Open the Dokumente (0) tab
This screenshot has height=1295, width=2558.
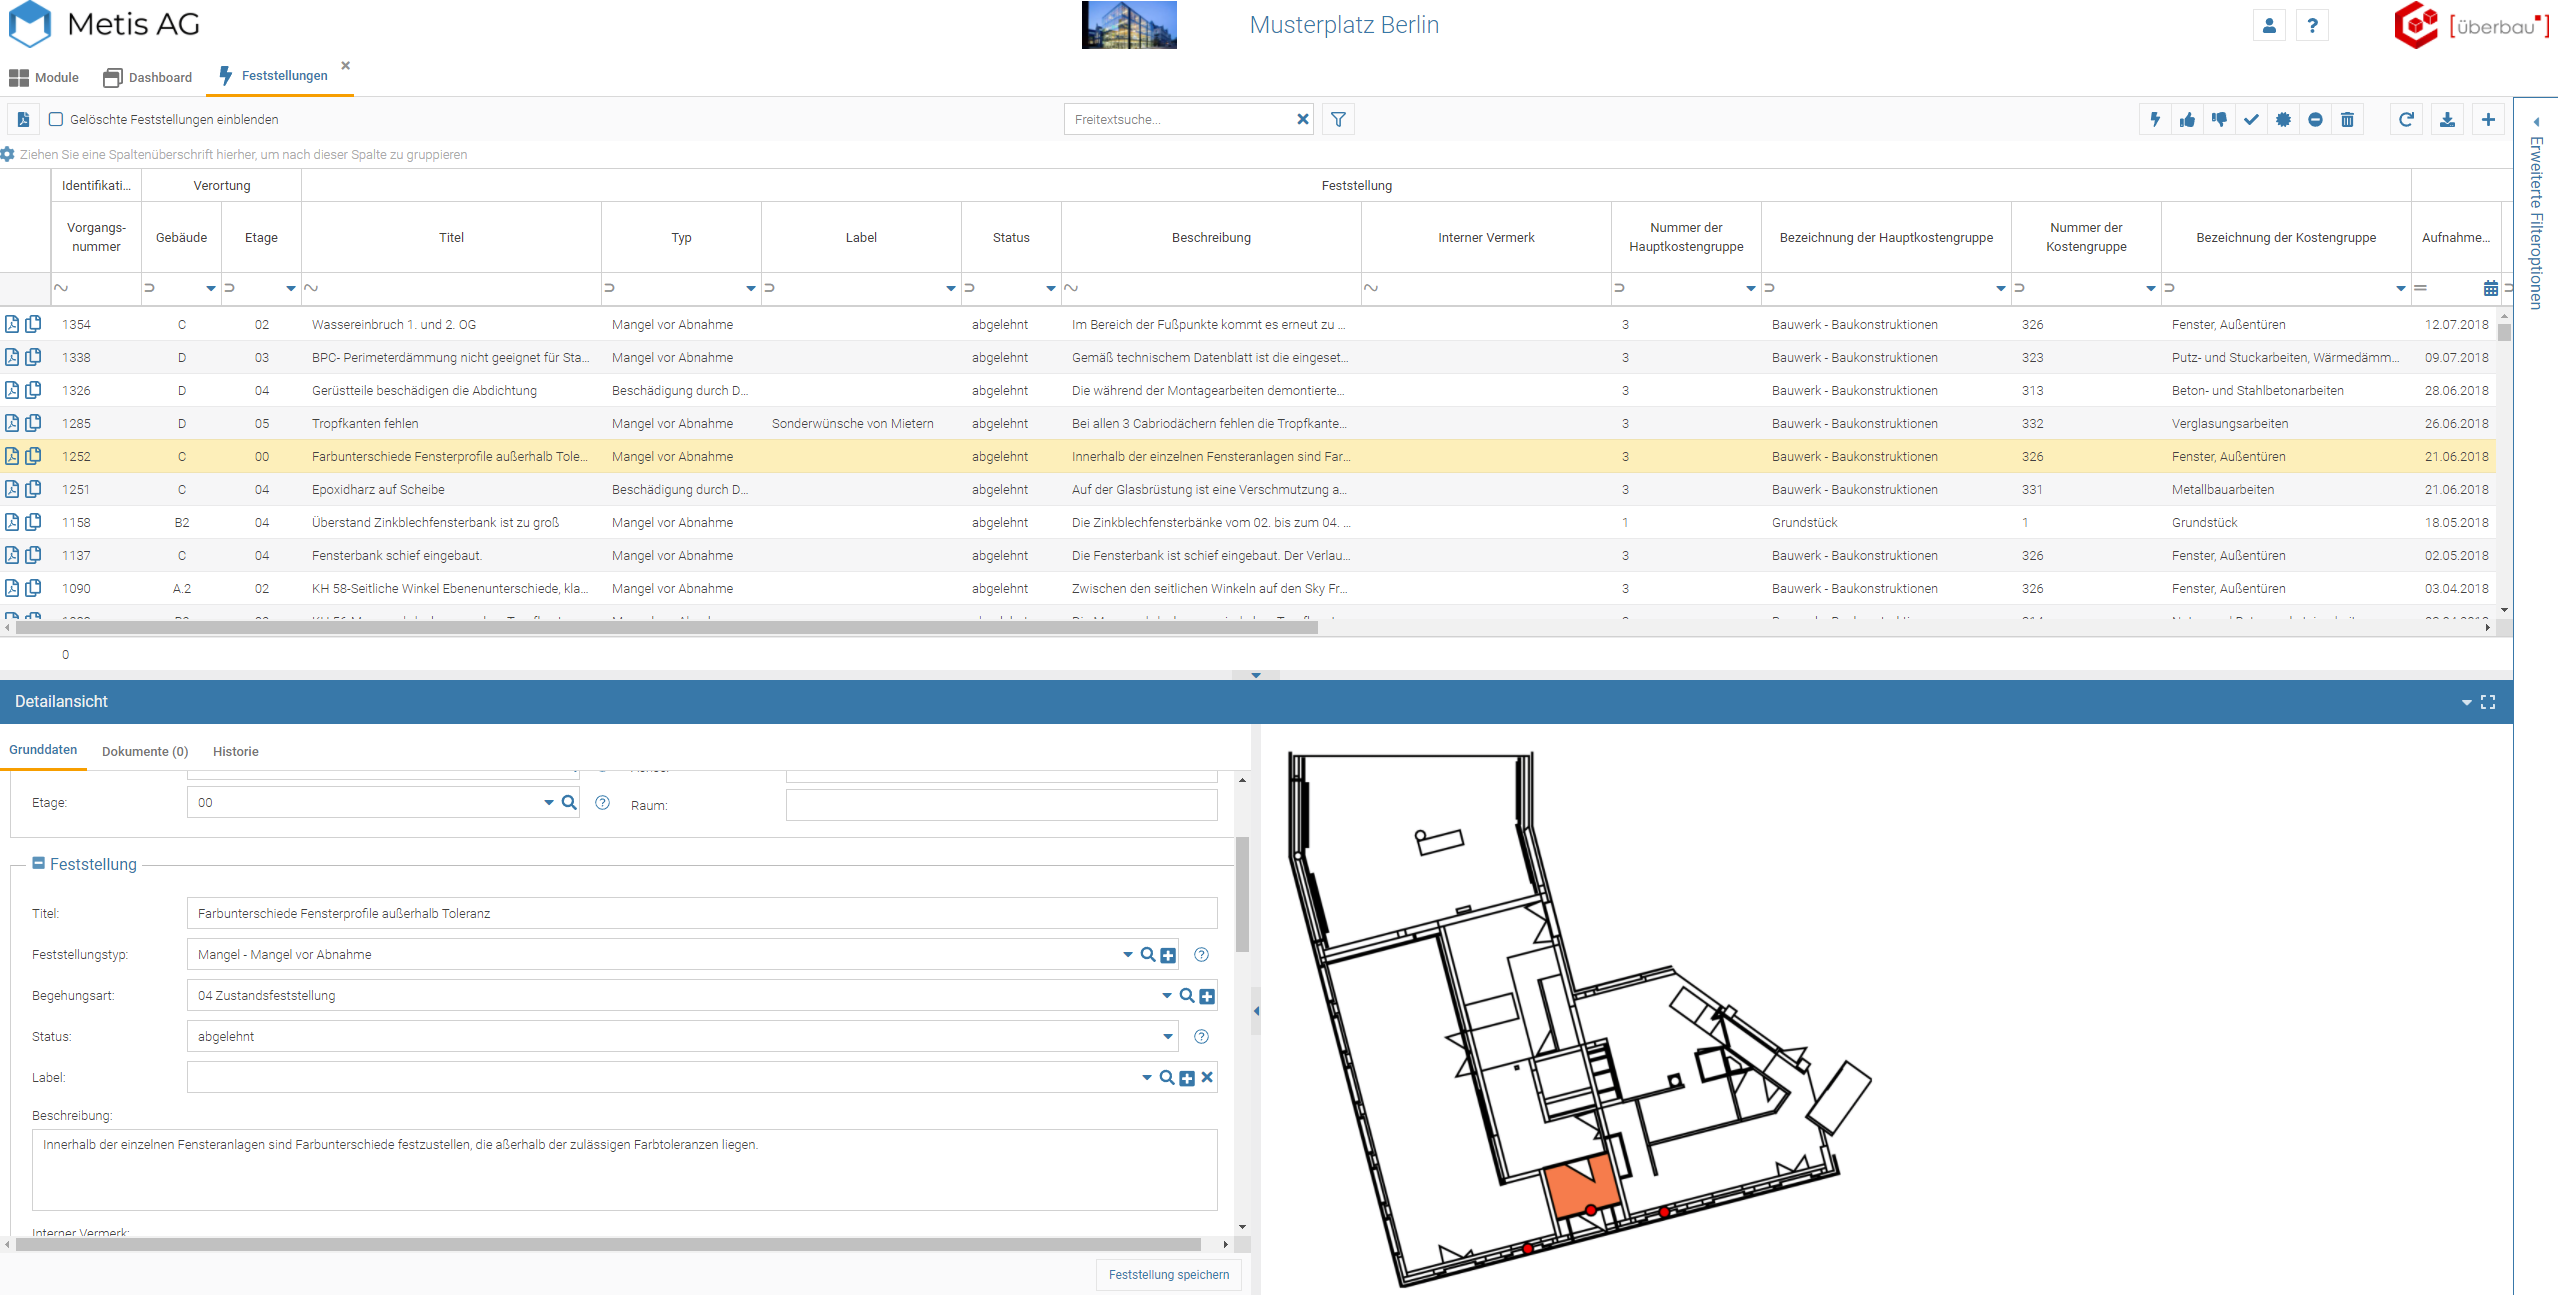click(x=145, y=751)
